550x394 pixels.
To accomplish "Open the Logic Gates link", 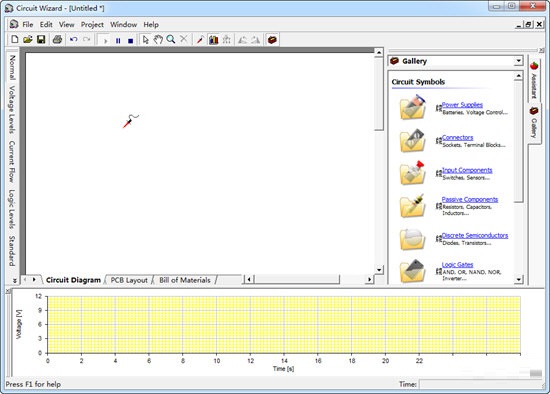I will [x=457, y=265].
